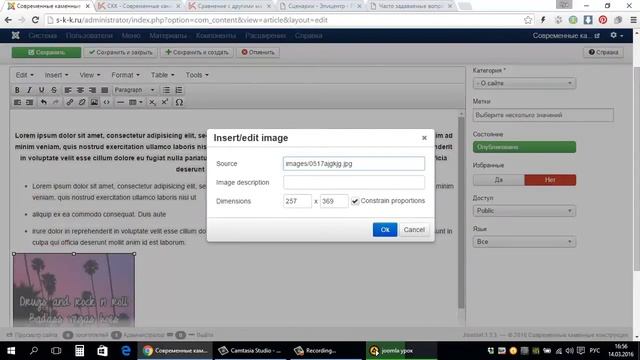Bookmark page with star icon

point(528,20)
